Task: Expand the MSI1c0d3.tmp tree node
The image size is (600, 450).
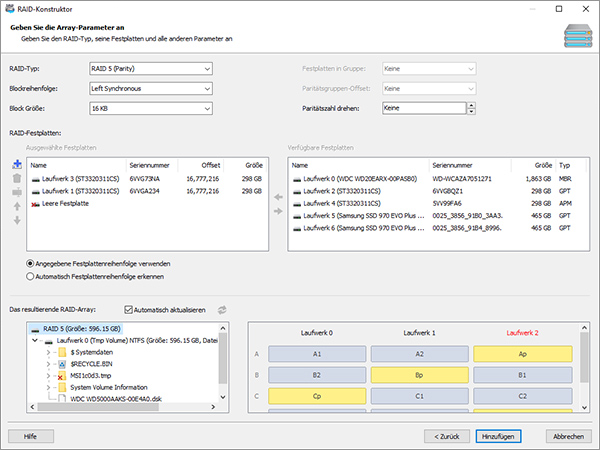Action: (x=48, y=376)
